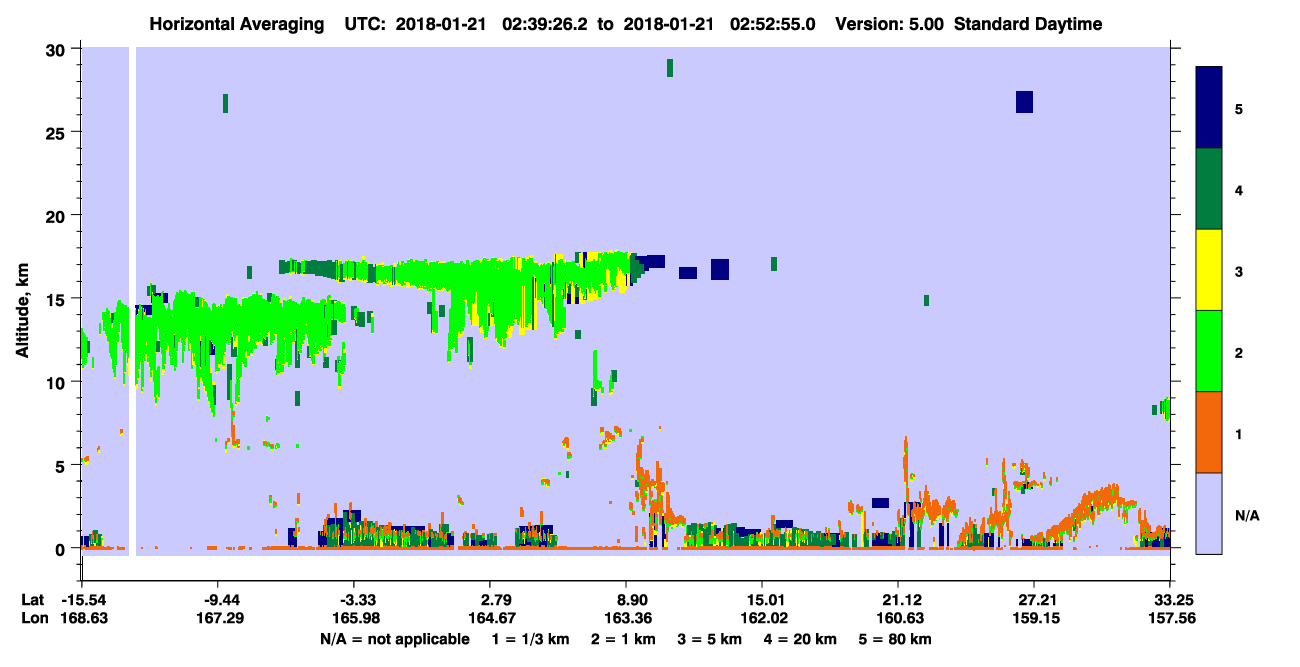The image size is (1300, 667).
Task: Click longitude value 165.98
Action: 355,618
